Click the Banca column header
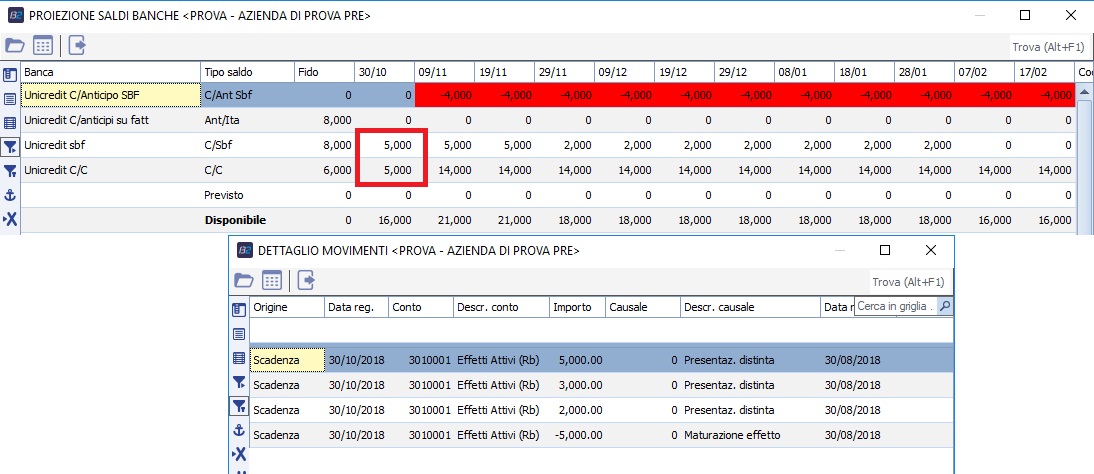This screenshot has height=474, width=1094. tap(110, 73)
